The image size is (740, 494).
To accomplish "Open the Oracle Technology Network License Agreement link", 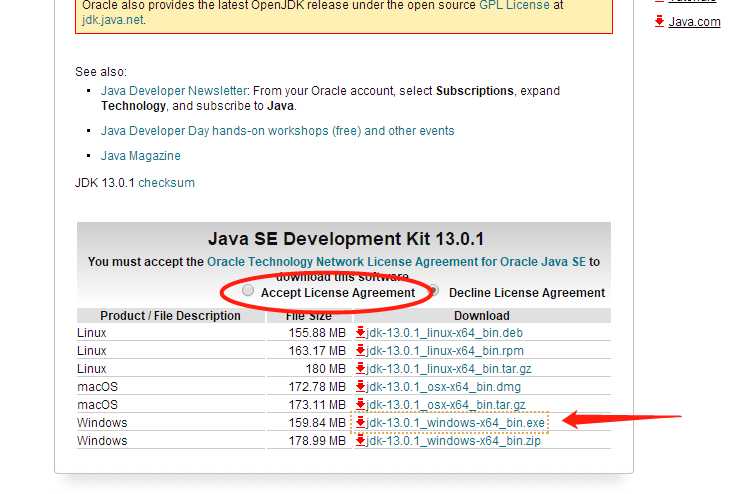I will coord(396,261).
